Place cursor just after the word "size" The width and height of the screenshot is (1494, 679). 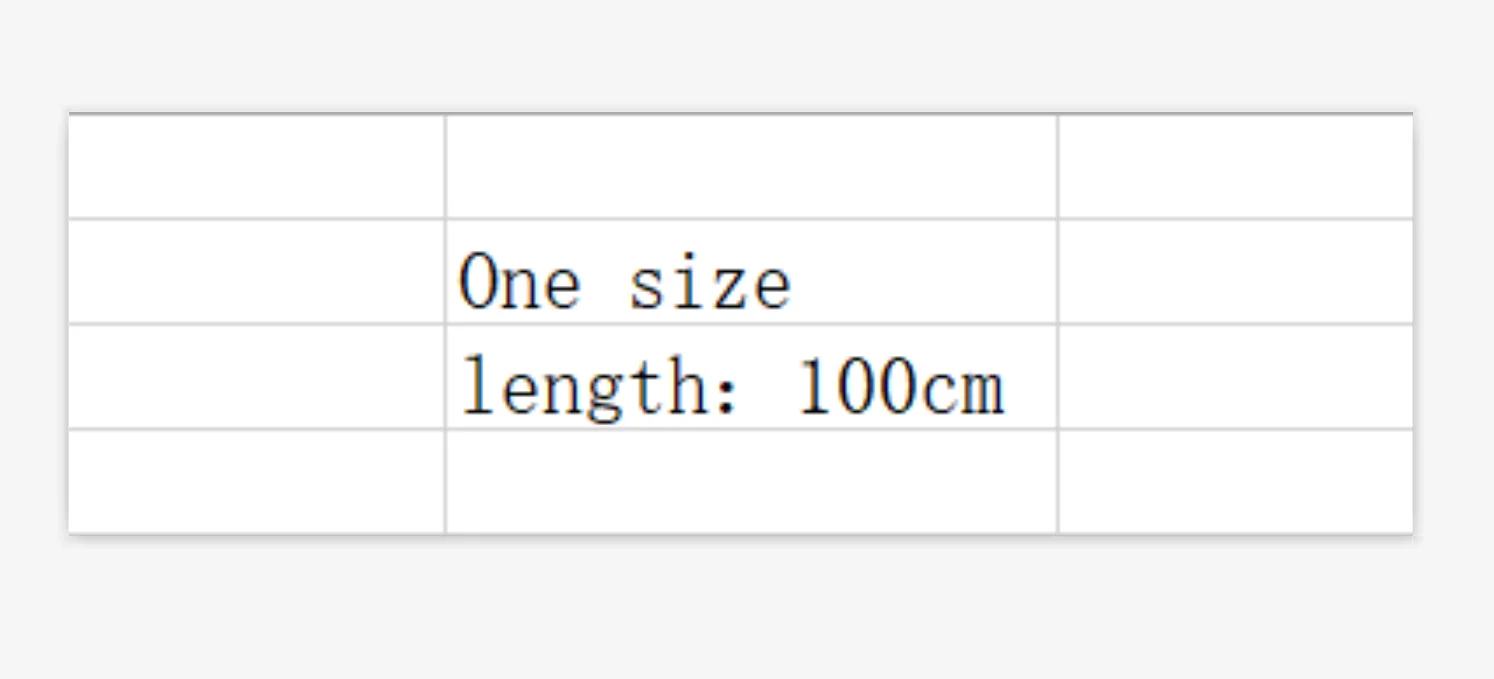point(794,283)
